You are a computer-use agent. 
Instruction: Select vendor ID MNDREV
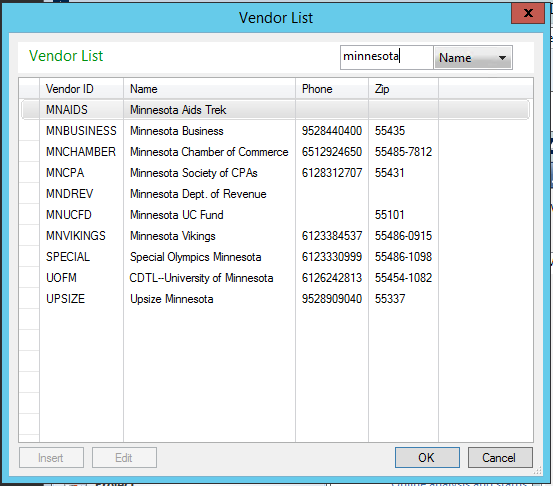coord(69,194)
